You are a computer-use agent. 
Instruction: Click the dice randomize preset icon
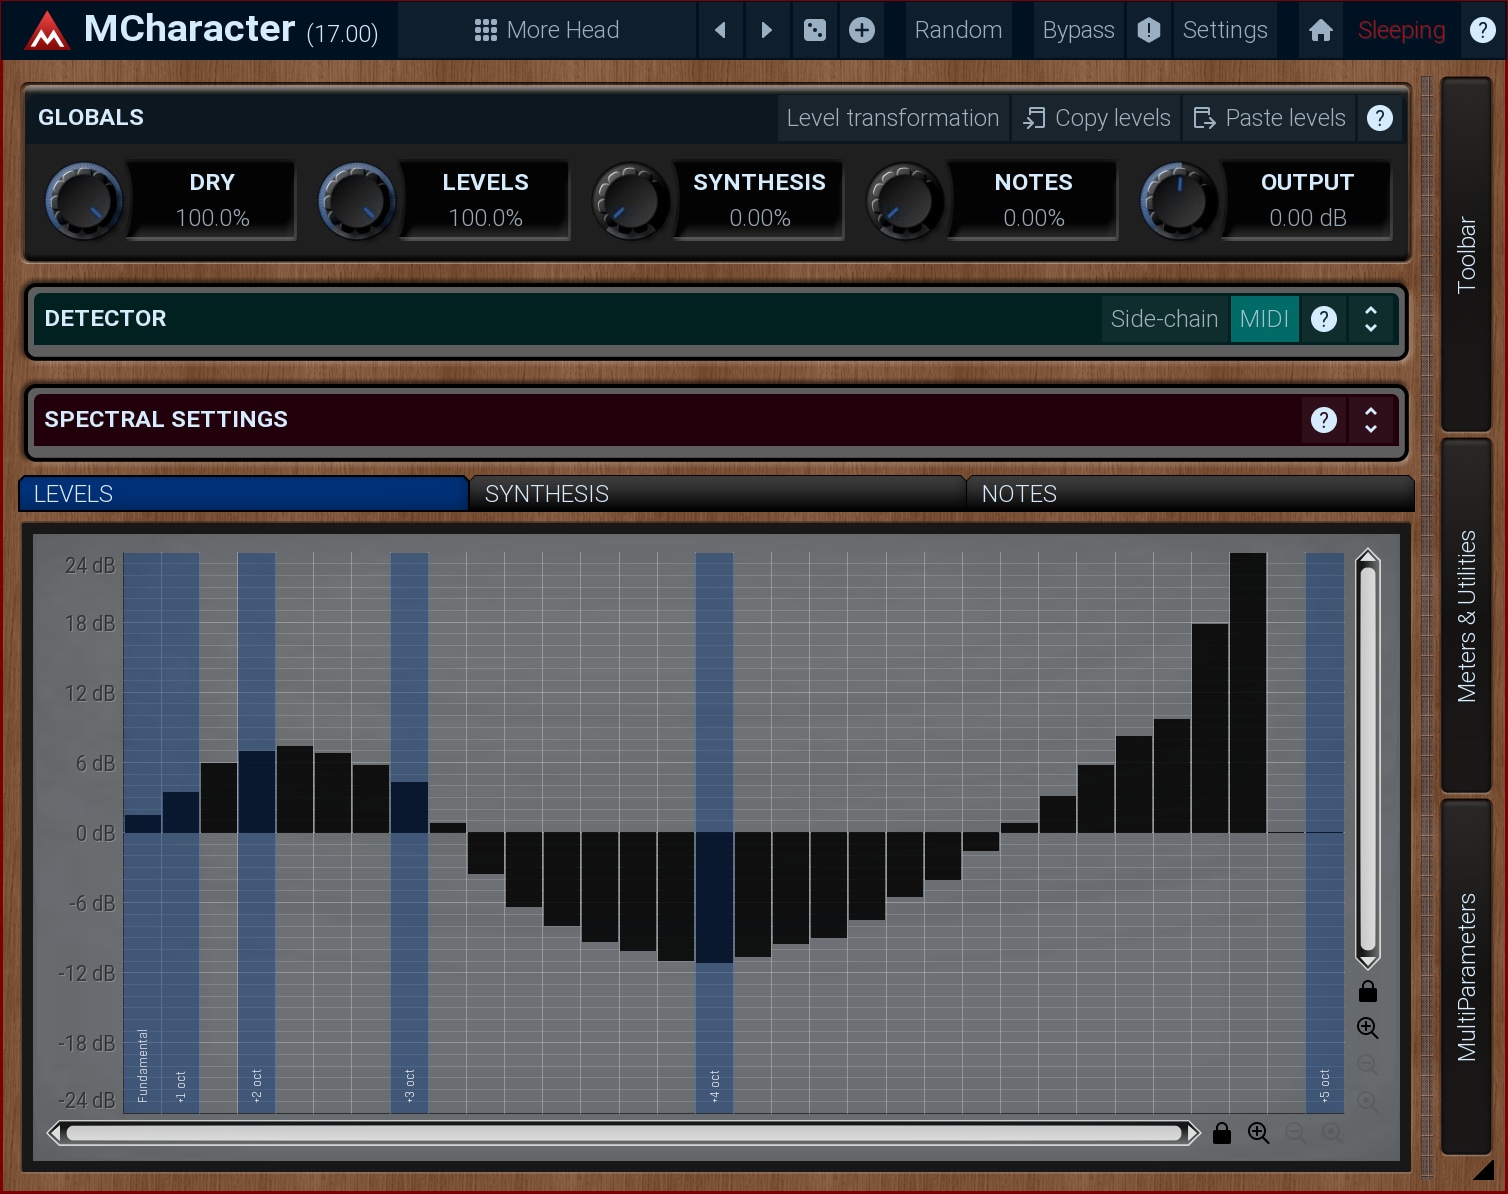(815, 30)
